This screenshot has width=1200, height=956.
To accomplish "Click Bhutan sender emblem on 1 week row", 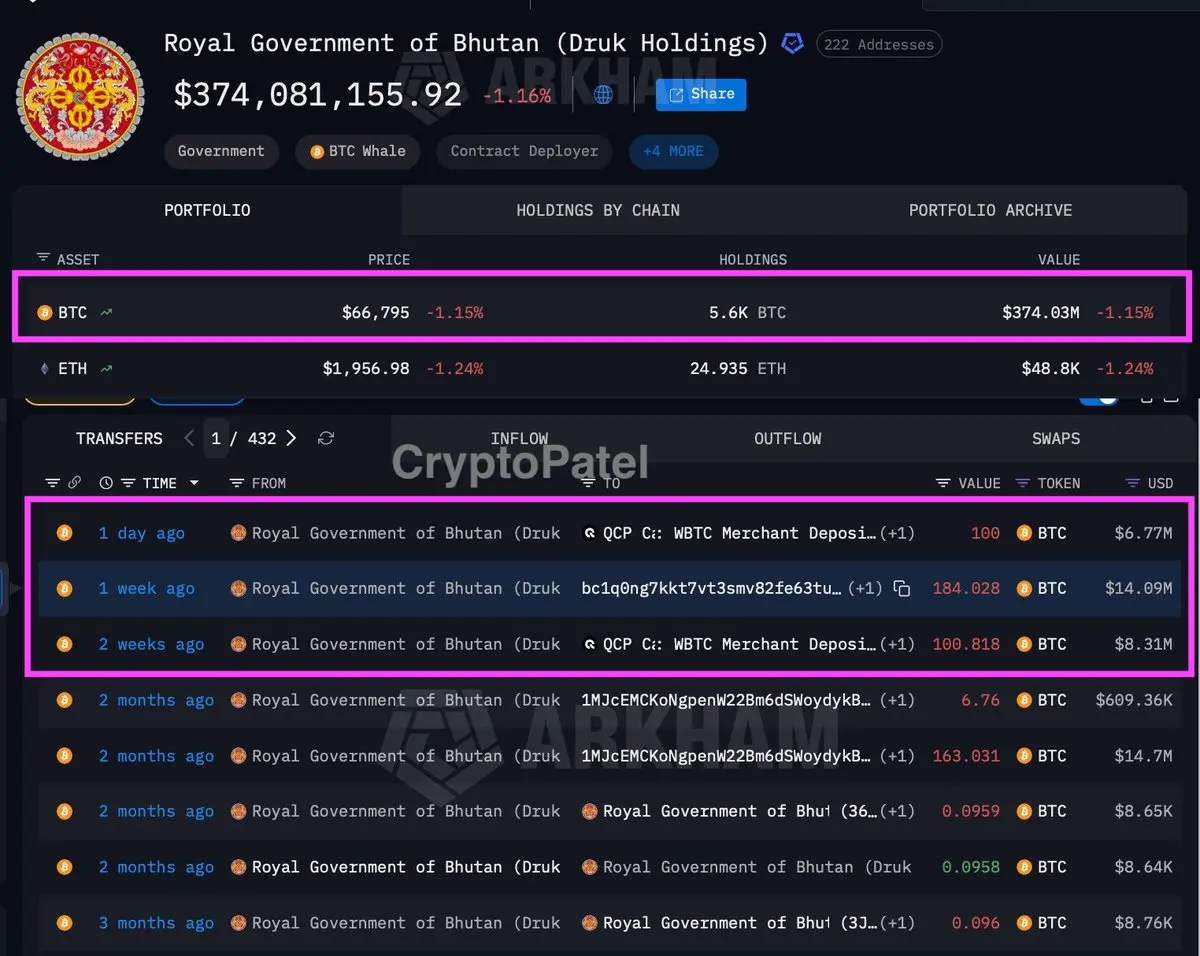I will click(x=238, y=589).
